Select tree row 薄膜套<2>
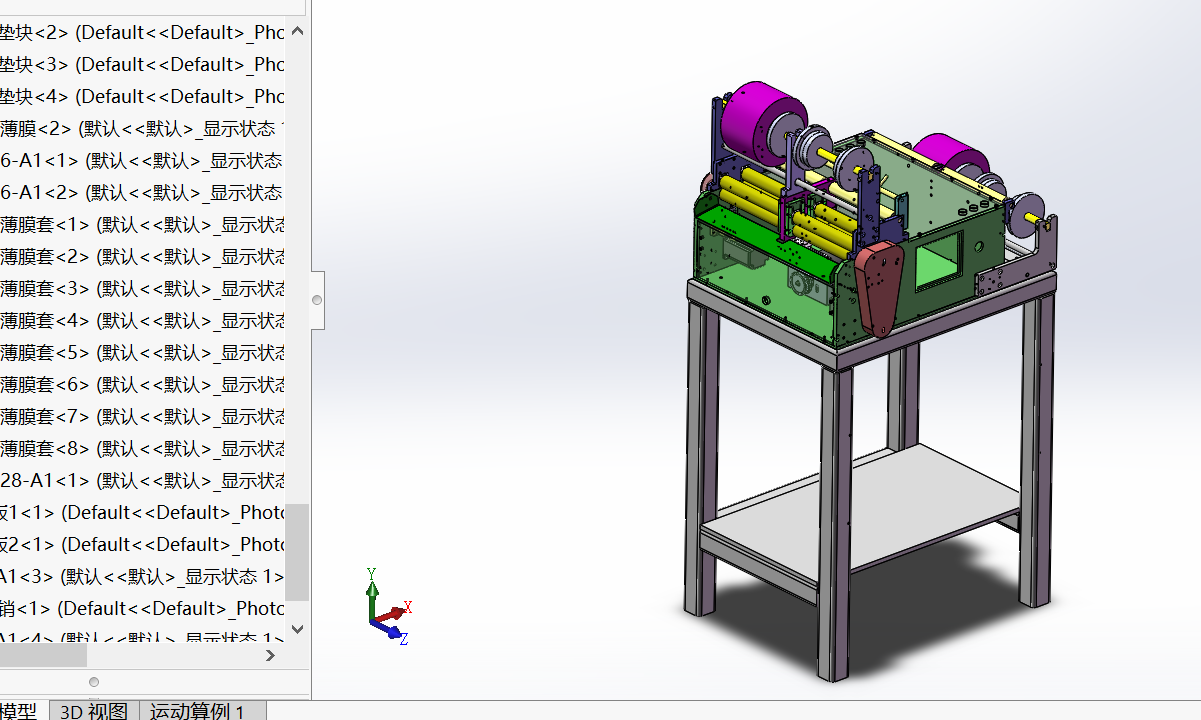The image size is (1201, 720). [x=142, y=256]
